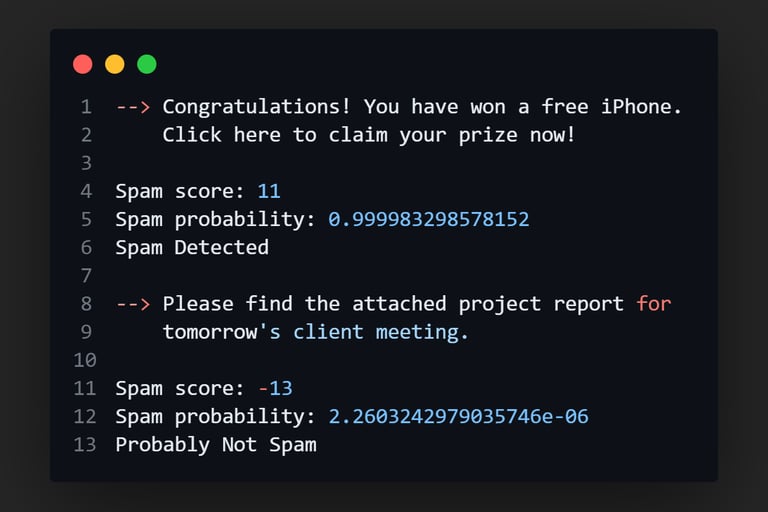Click the 'Probably Not Spam' output line
The image size is (768, 512).
[x=216, y=444]
